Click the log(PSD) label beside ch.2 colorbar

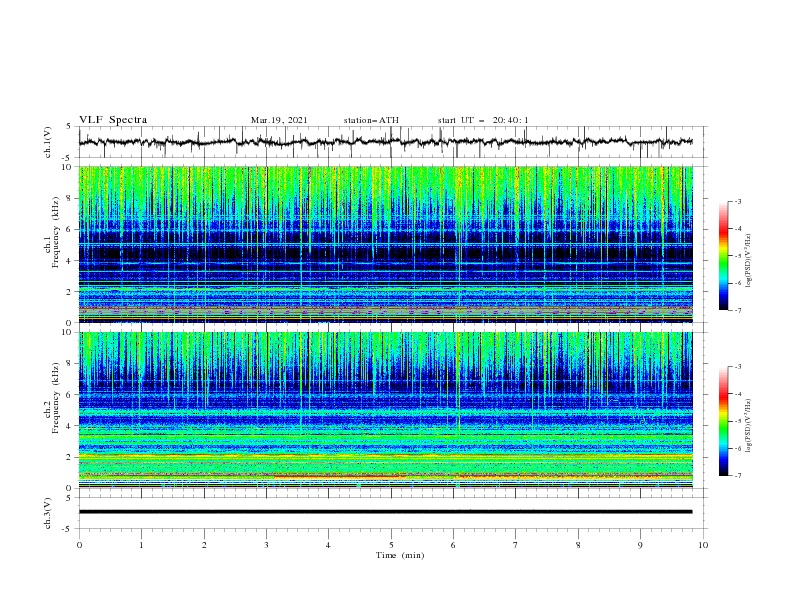749,425
